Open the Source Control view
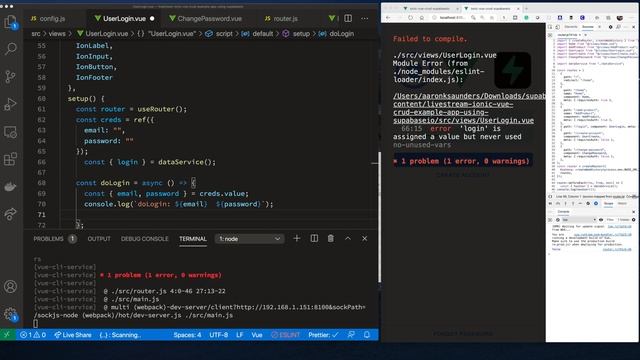 [x=10, y=76]
